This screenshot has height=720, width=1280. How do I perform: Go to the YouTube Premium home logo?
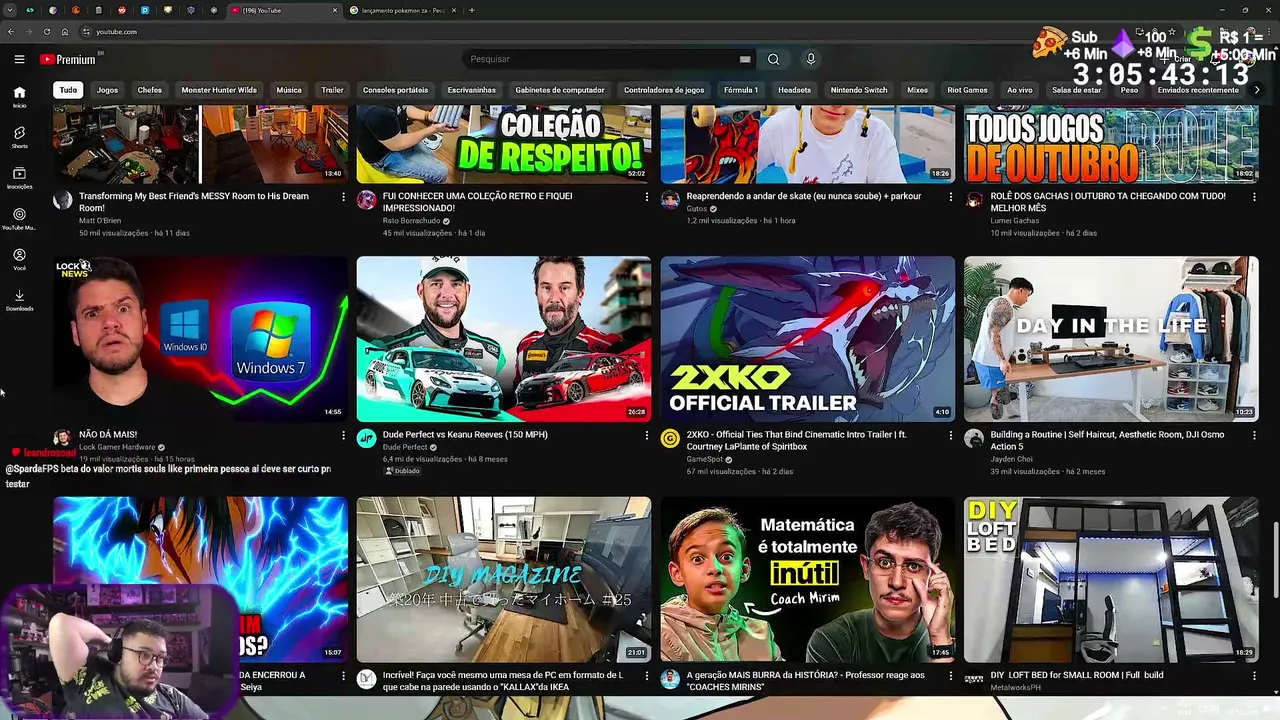tap(68, 59)
